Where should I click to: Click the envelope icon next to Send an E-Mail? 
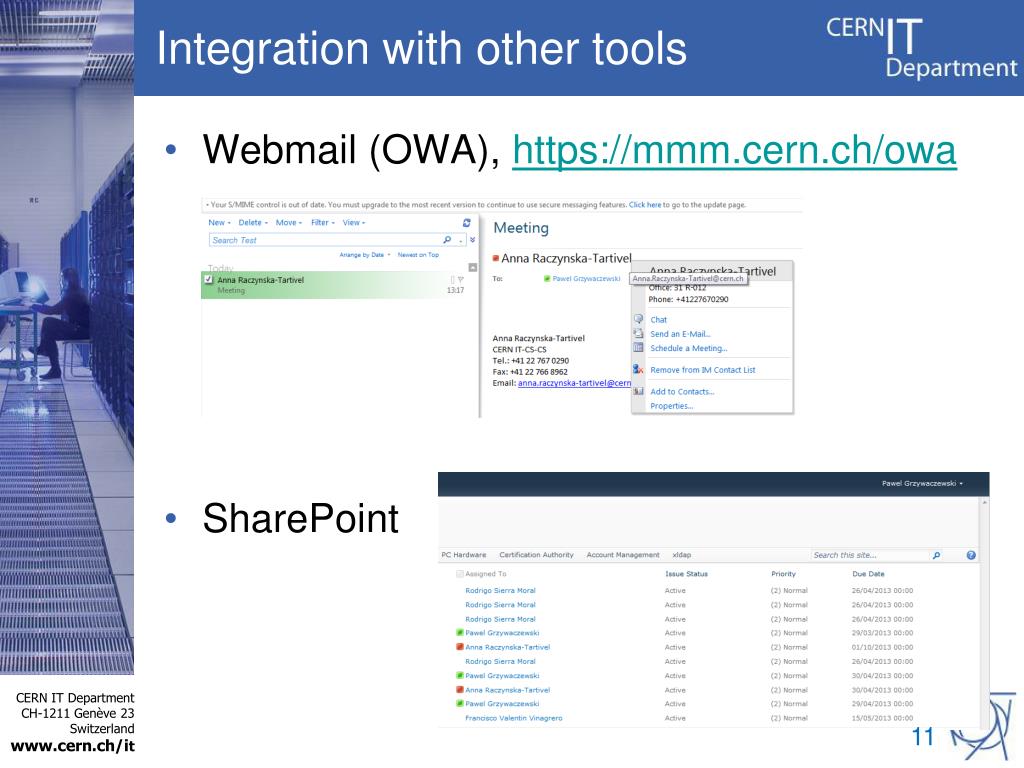pos(638,333)
